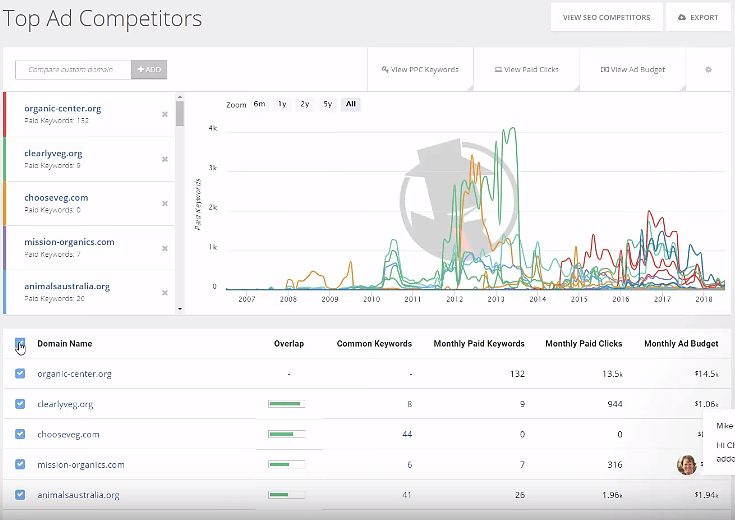
Task: Set chart zoom to 6m
Action: 259,104
